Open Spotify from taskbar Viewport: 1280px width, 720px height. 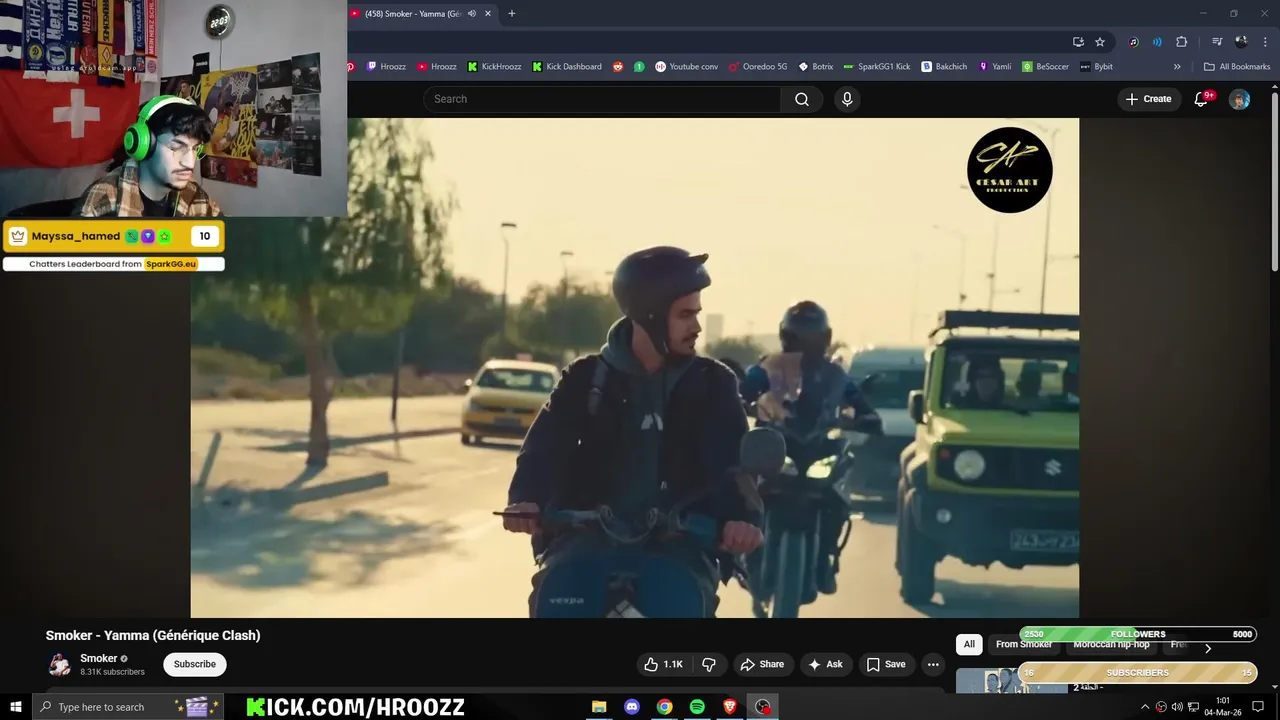[697, 707]
